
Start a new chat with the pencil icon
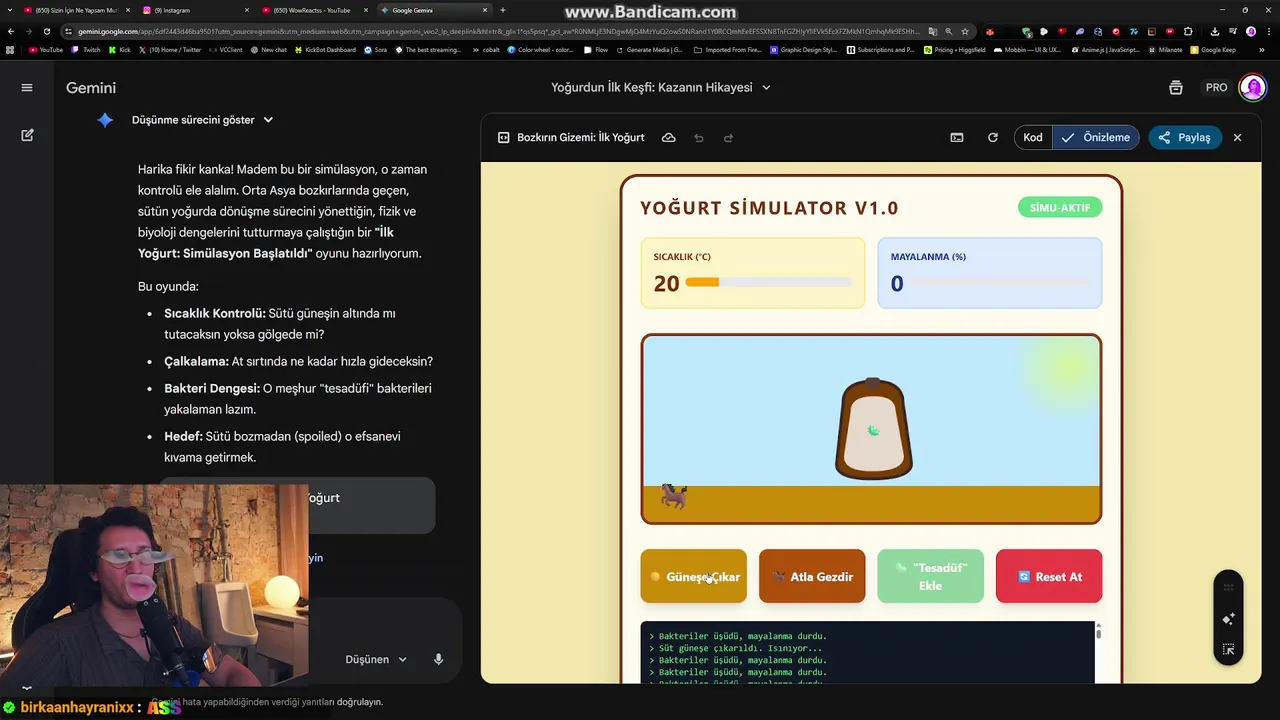[x=27, y=135]
